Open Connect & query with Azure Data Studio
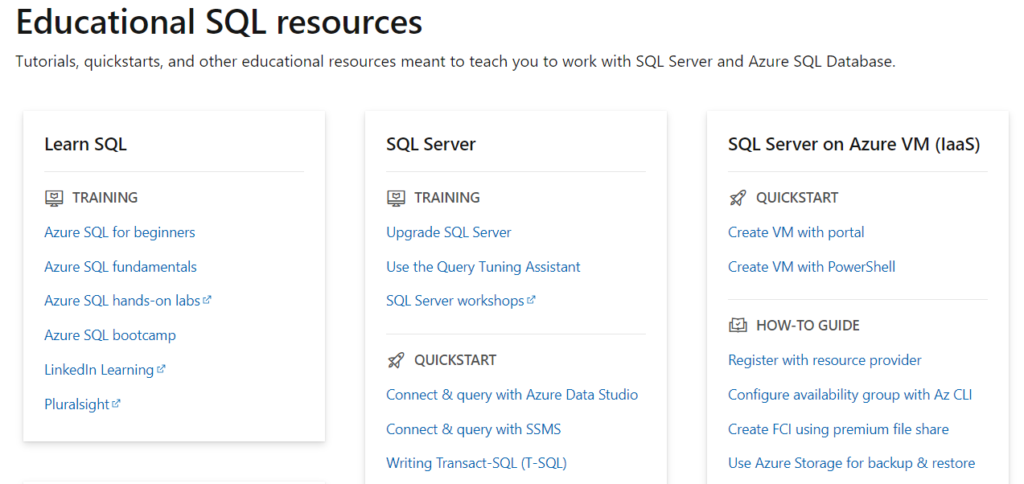The image size is (1024, 484). (x=512, y=395)
